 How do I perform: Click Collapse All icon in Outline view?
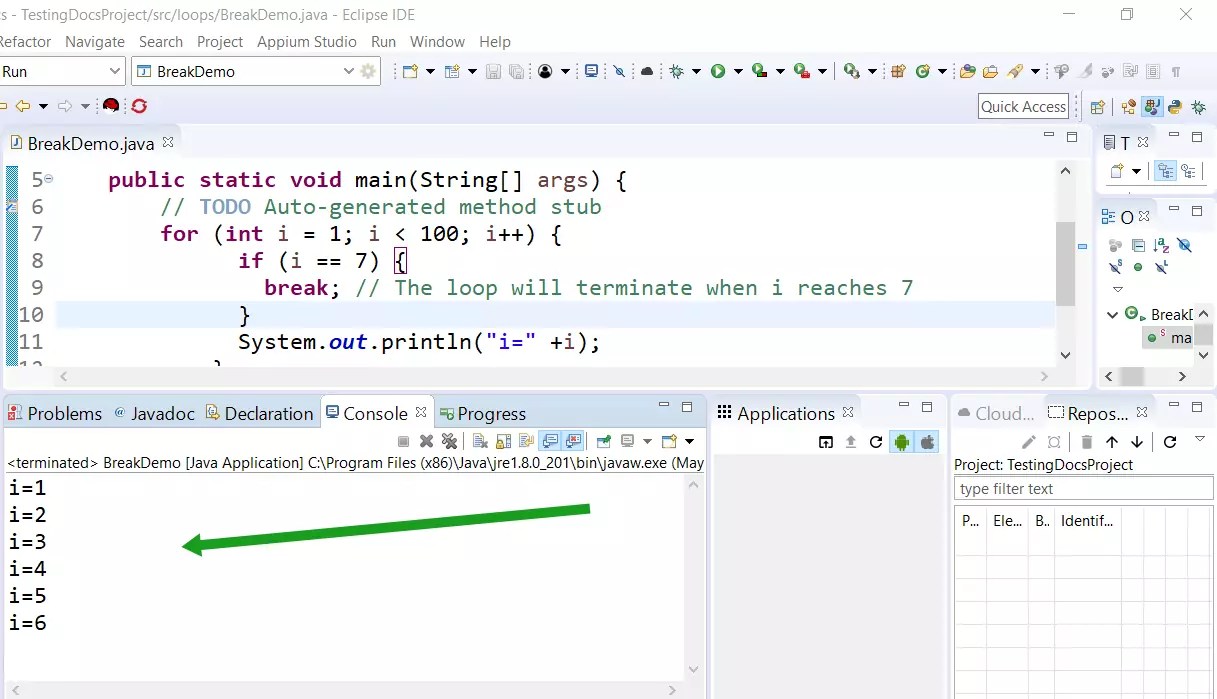(x=1138, y=245)
